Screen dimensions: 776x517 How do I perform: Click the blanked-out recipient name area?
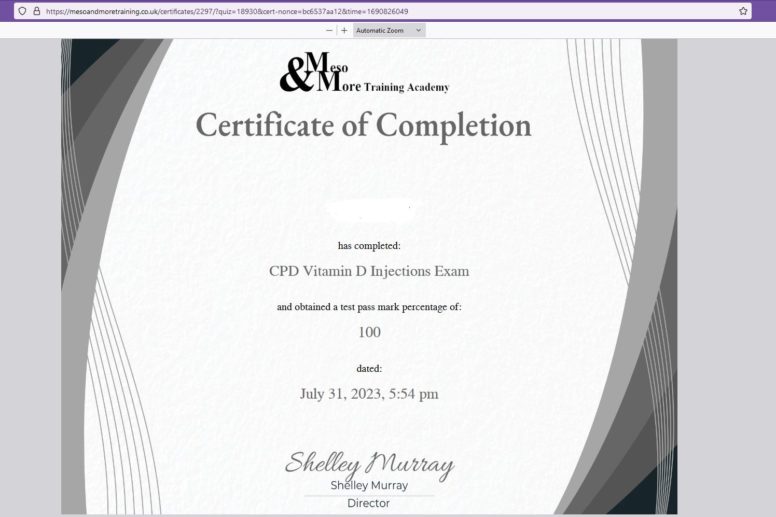coord(369,211)
